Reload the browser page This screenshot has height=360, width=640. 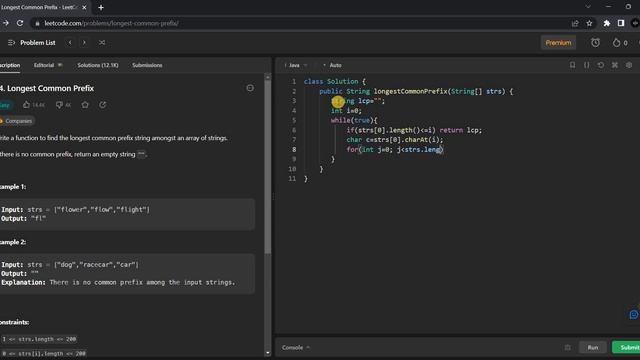(x=20, y=23)
